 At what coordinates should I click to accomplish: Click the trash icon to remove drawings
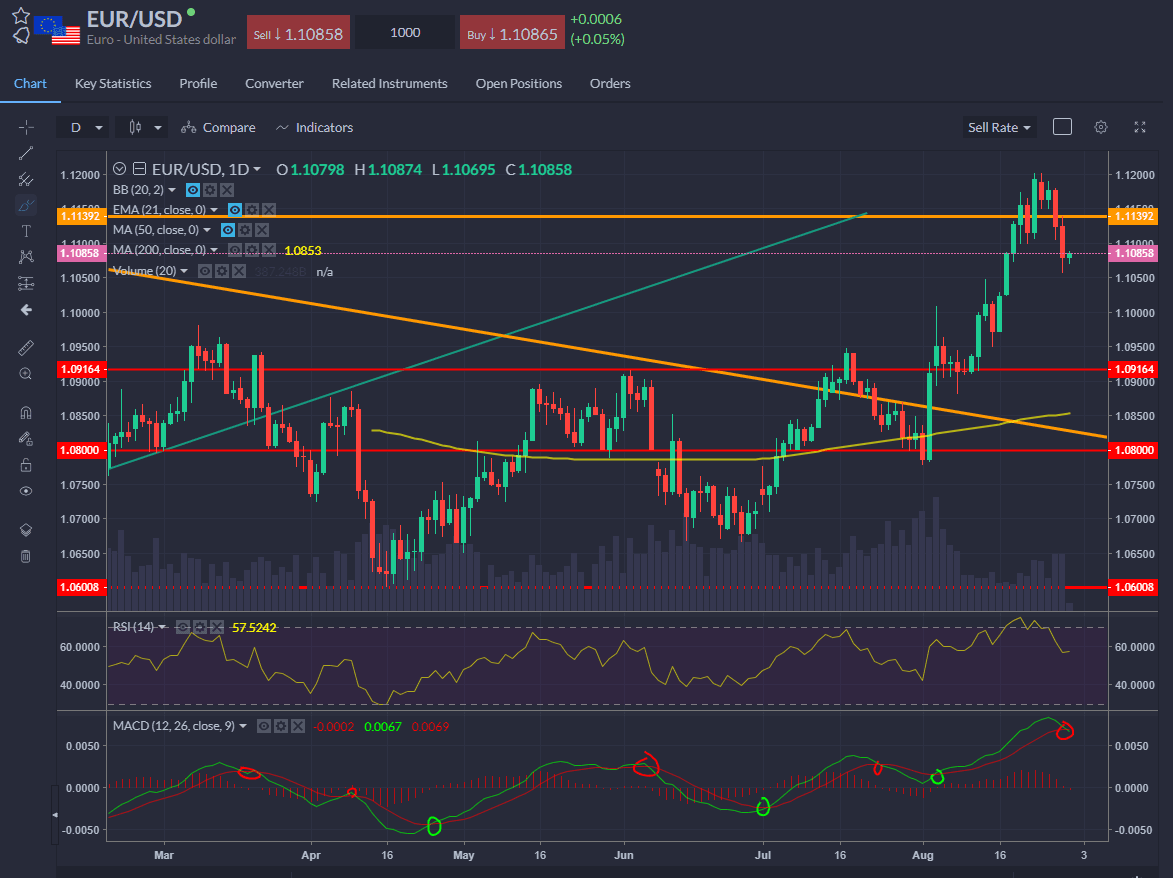tap(26, 556)
